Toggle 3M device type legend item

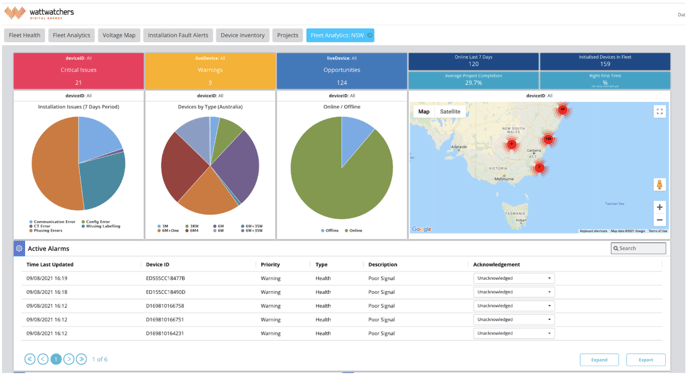[x=163, y=226]
